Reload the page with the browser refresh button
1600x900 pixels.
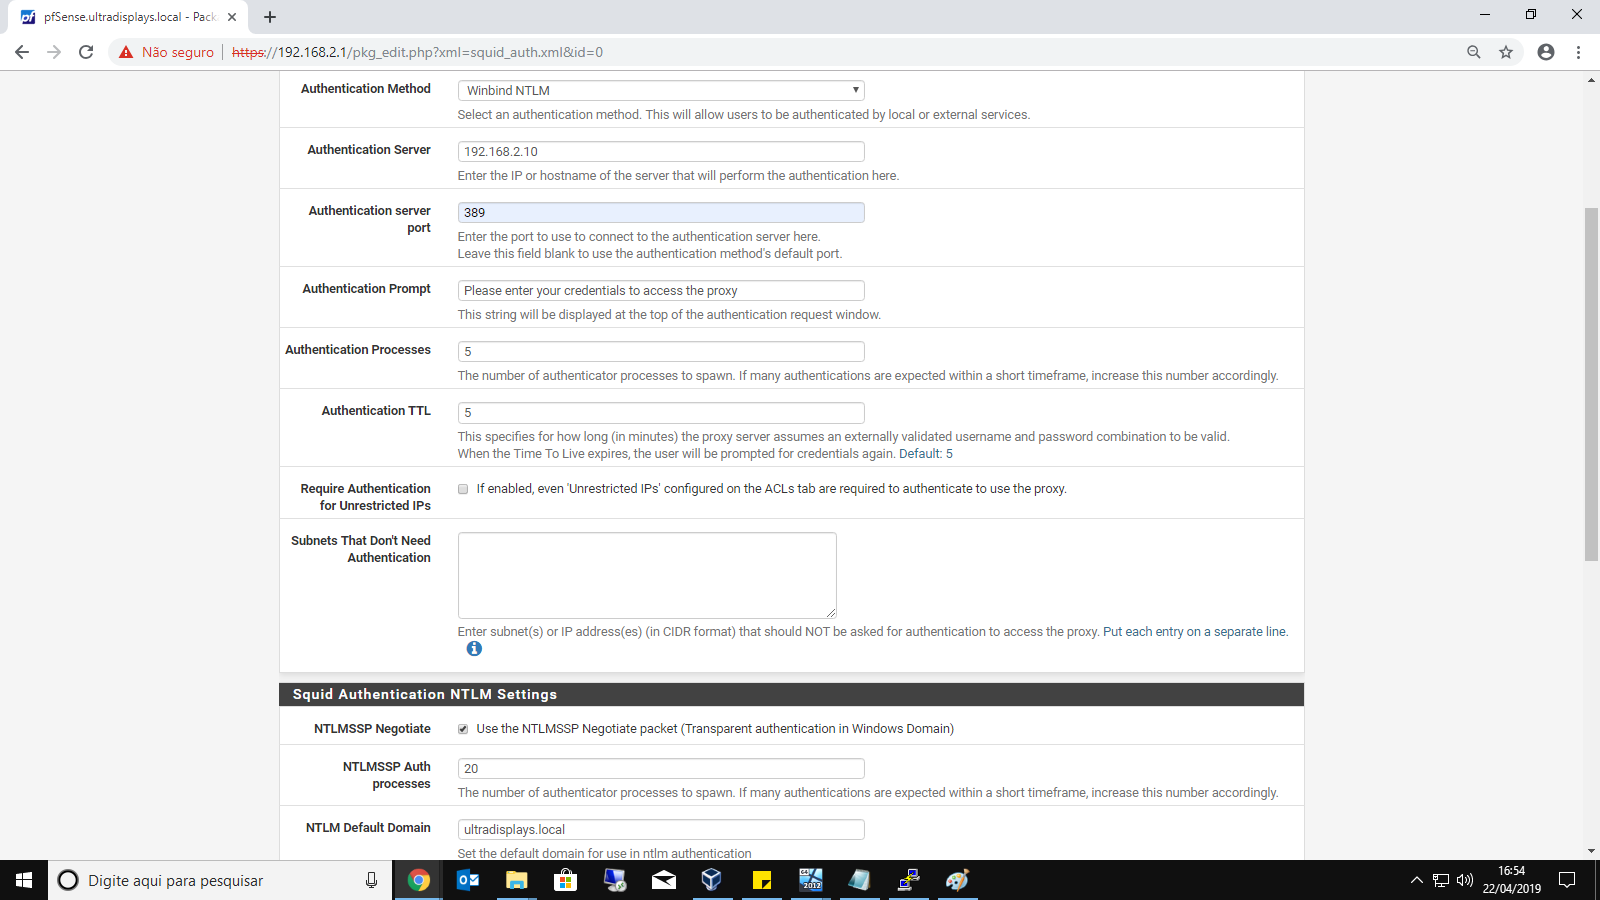click(86, 52)
